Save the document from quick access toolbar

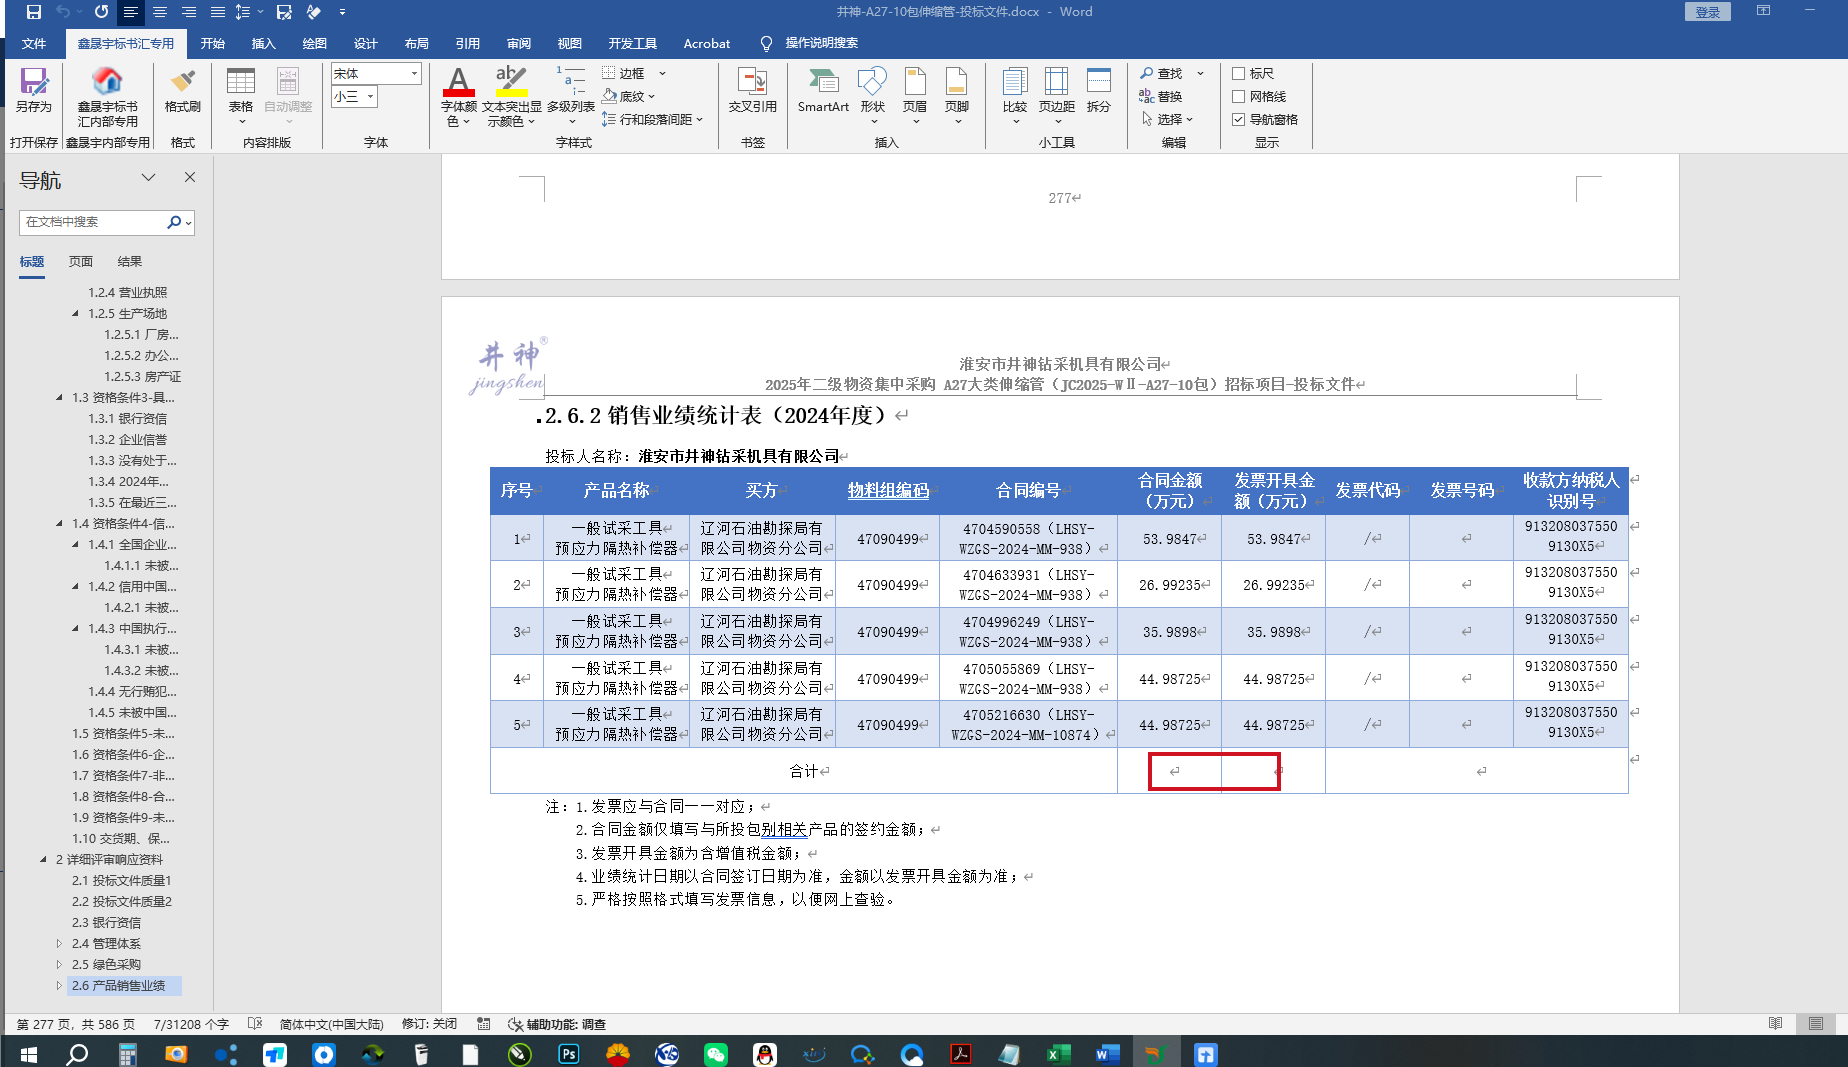(x=34, y=12)
